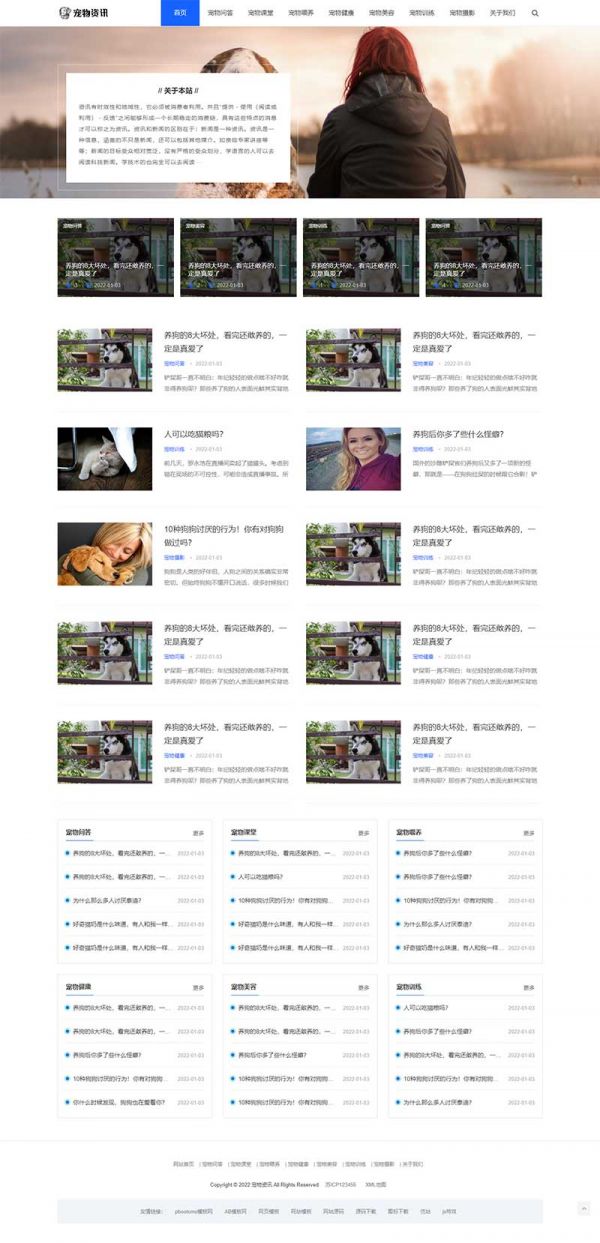Image resolution: width=600 pixels, height=1243 pixels.
Task: Open the last featured card in the top row
Action: [x=484, y=257]
